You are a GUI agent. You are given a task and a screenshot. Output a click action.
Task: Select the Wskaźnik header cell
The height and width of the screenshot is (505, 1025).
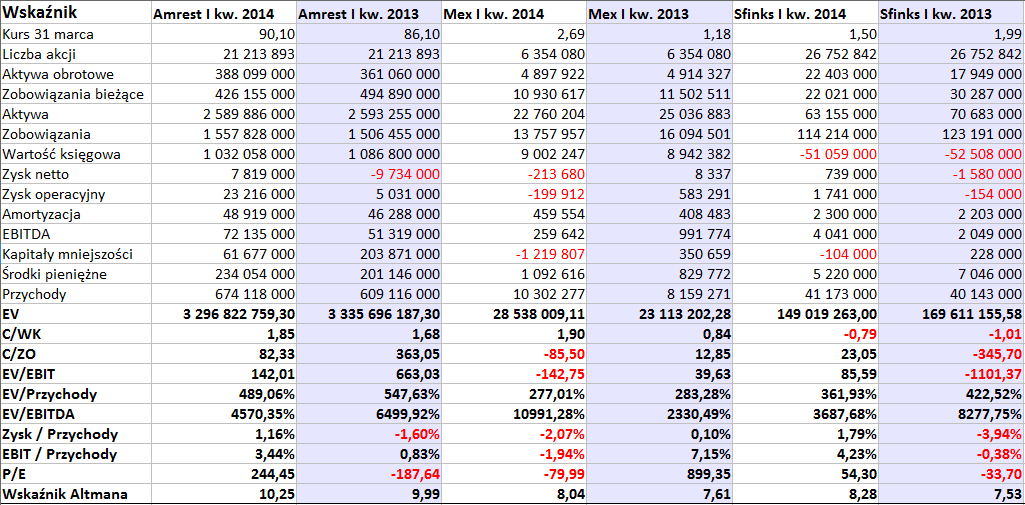(75, 12)
